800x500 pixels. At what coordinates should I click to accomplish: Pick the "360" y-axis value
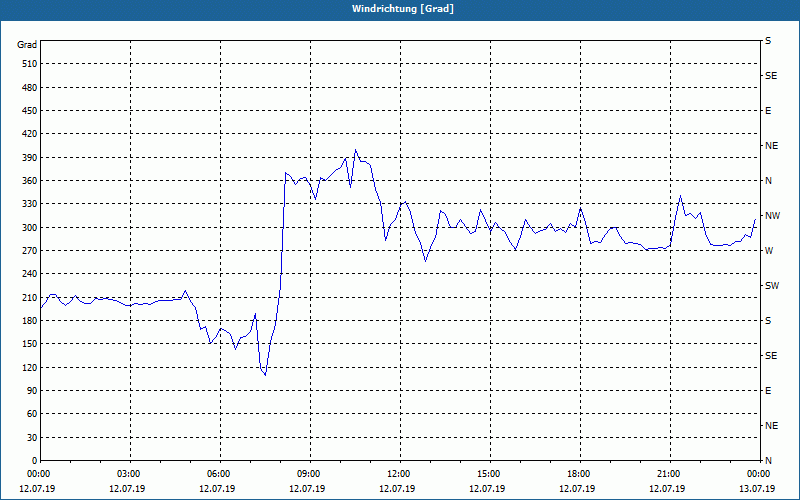click(30, 181)
